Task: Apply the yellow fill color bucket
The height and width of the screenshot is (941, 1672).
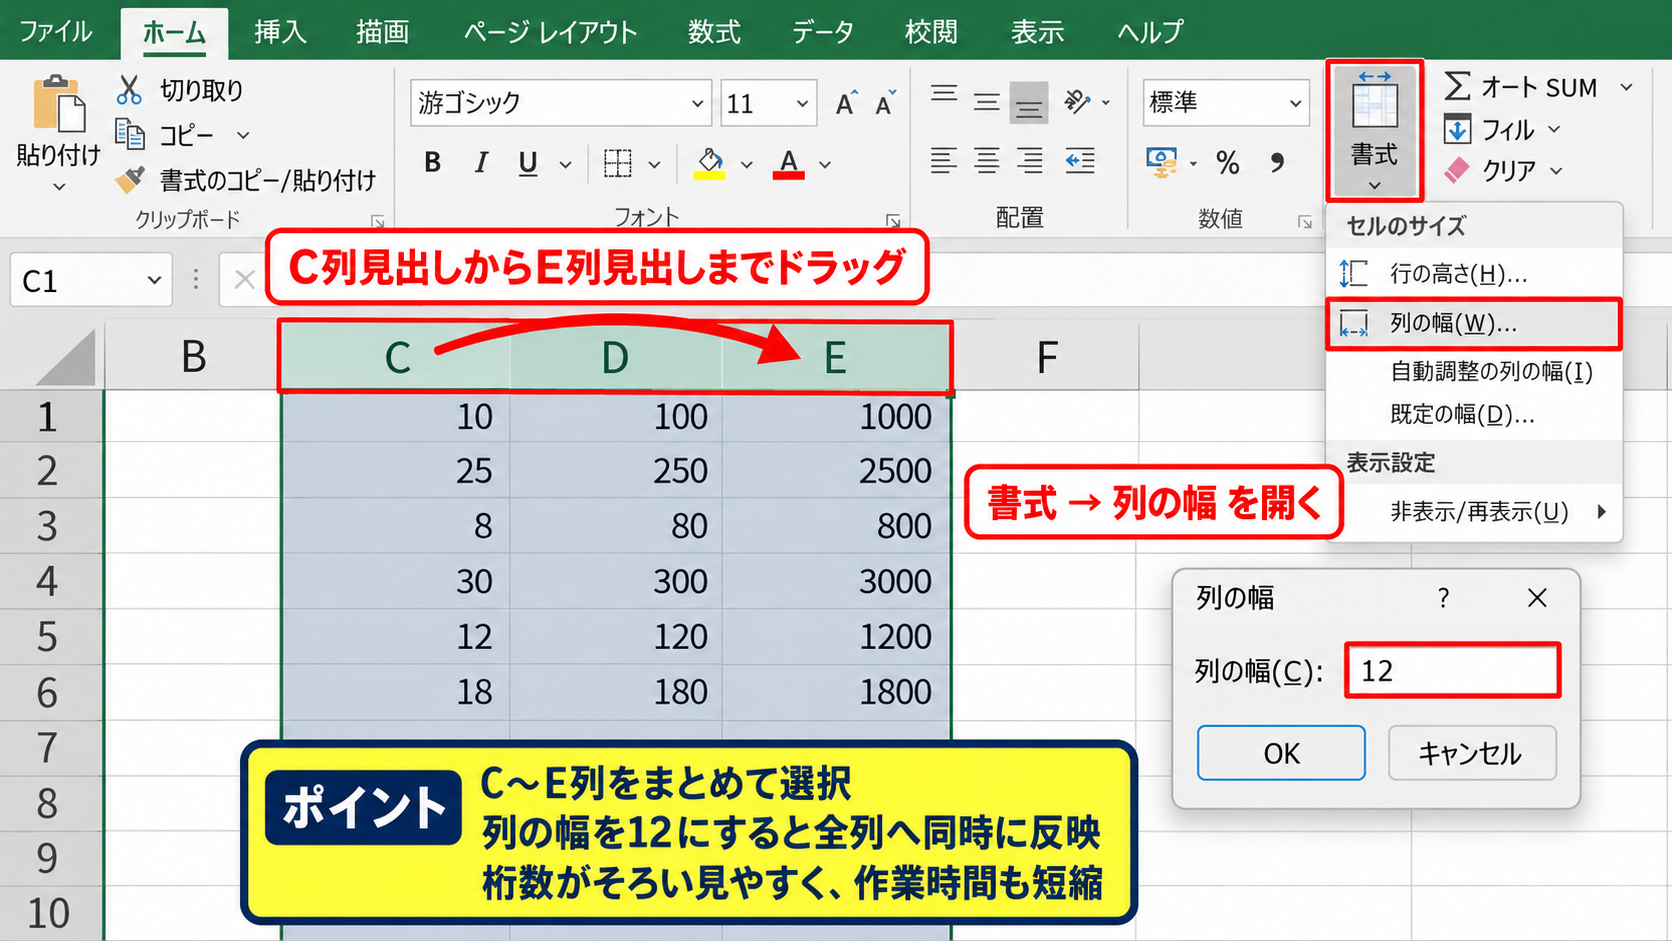Action: tap(710, 163)
